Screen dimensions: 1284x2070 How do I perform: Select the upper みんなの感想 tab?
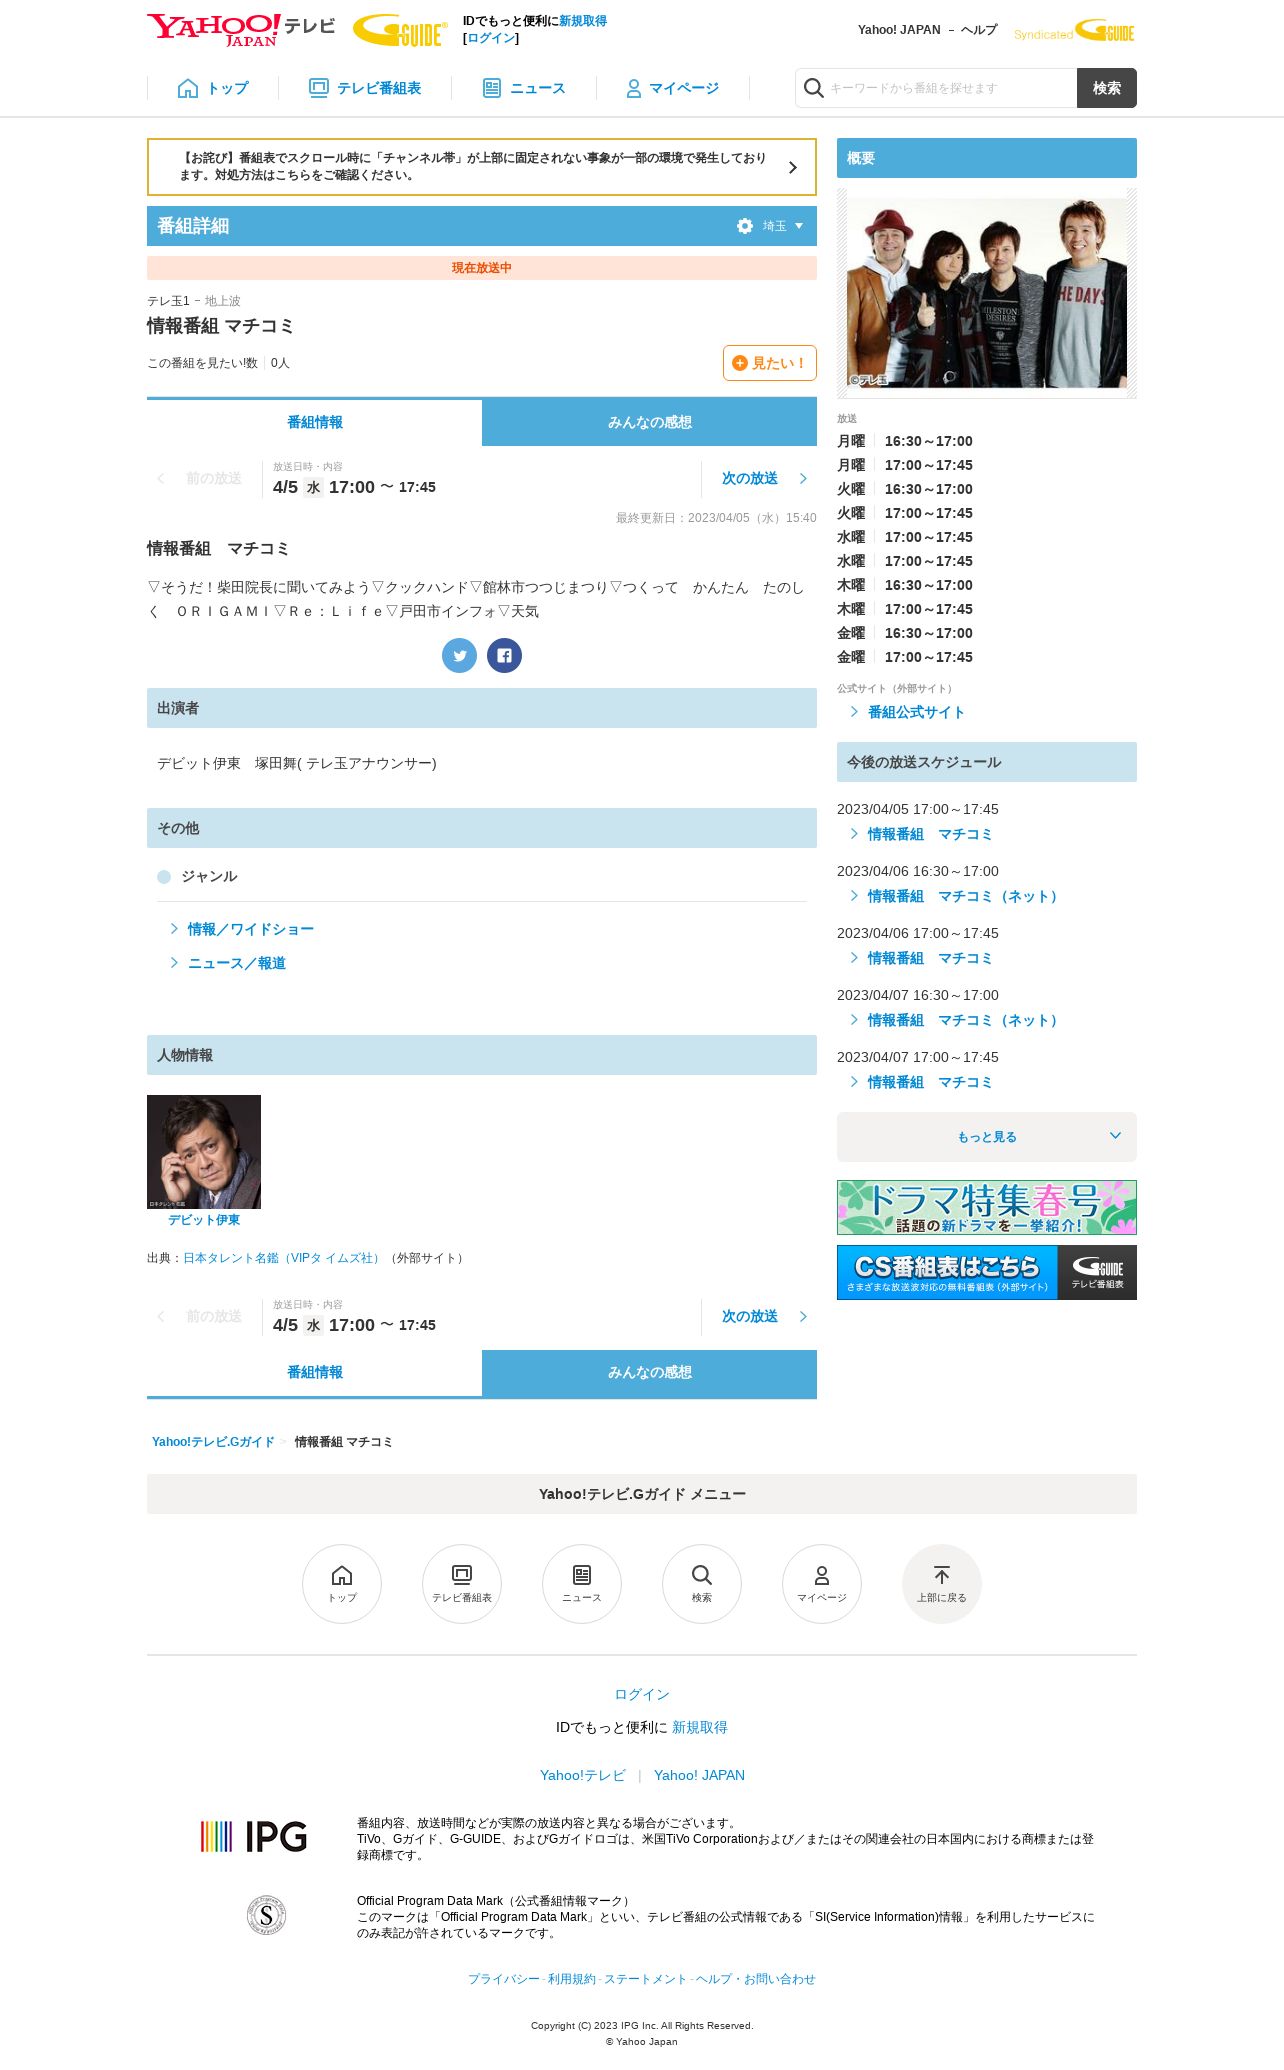pos(649,422)
